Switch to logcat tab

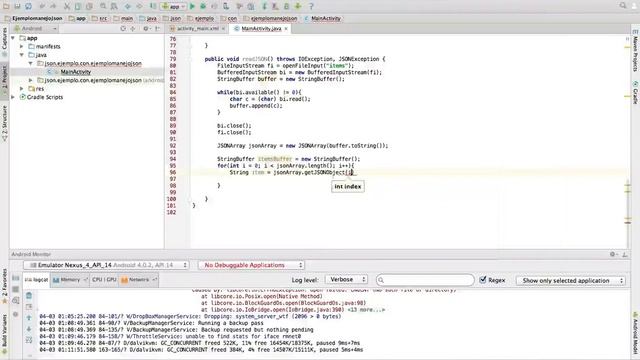click(x=36, y=280)
